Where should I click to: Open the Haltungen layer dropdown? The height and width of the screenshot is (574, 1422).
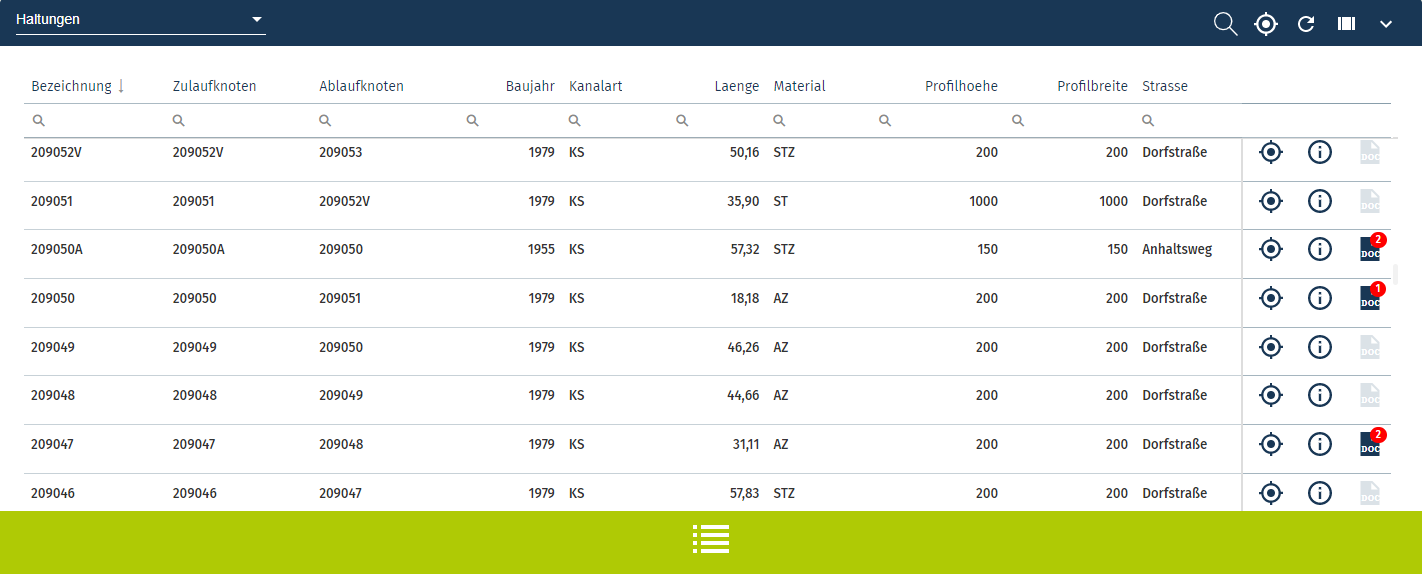140,20
